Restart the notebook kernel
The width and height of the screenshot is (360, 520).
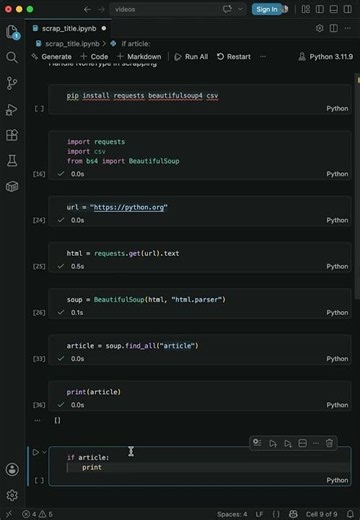click(234, 57)
